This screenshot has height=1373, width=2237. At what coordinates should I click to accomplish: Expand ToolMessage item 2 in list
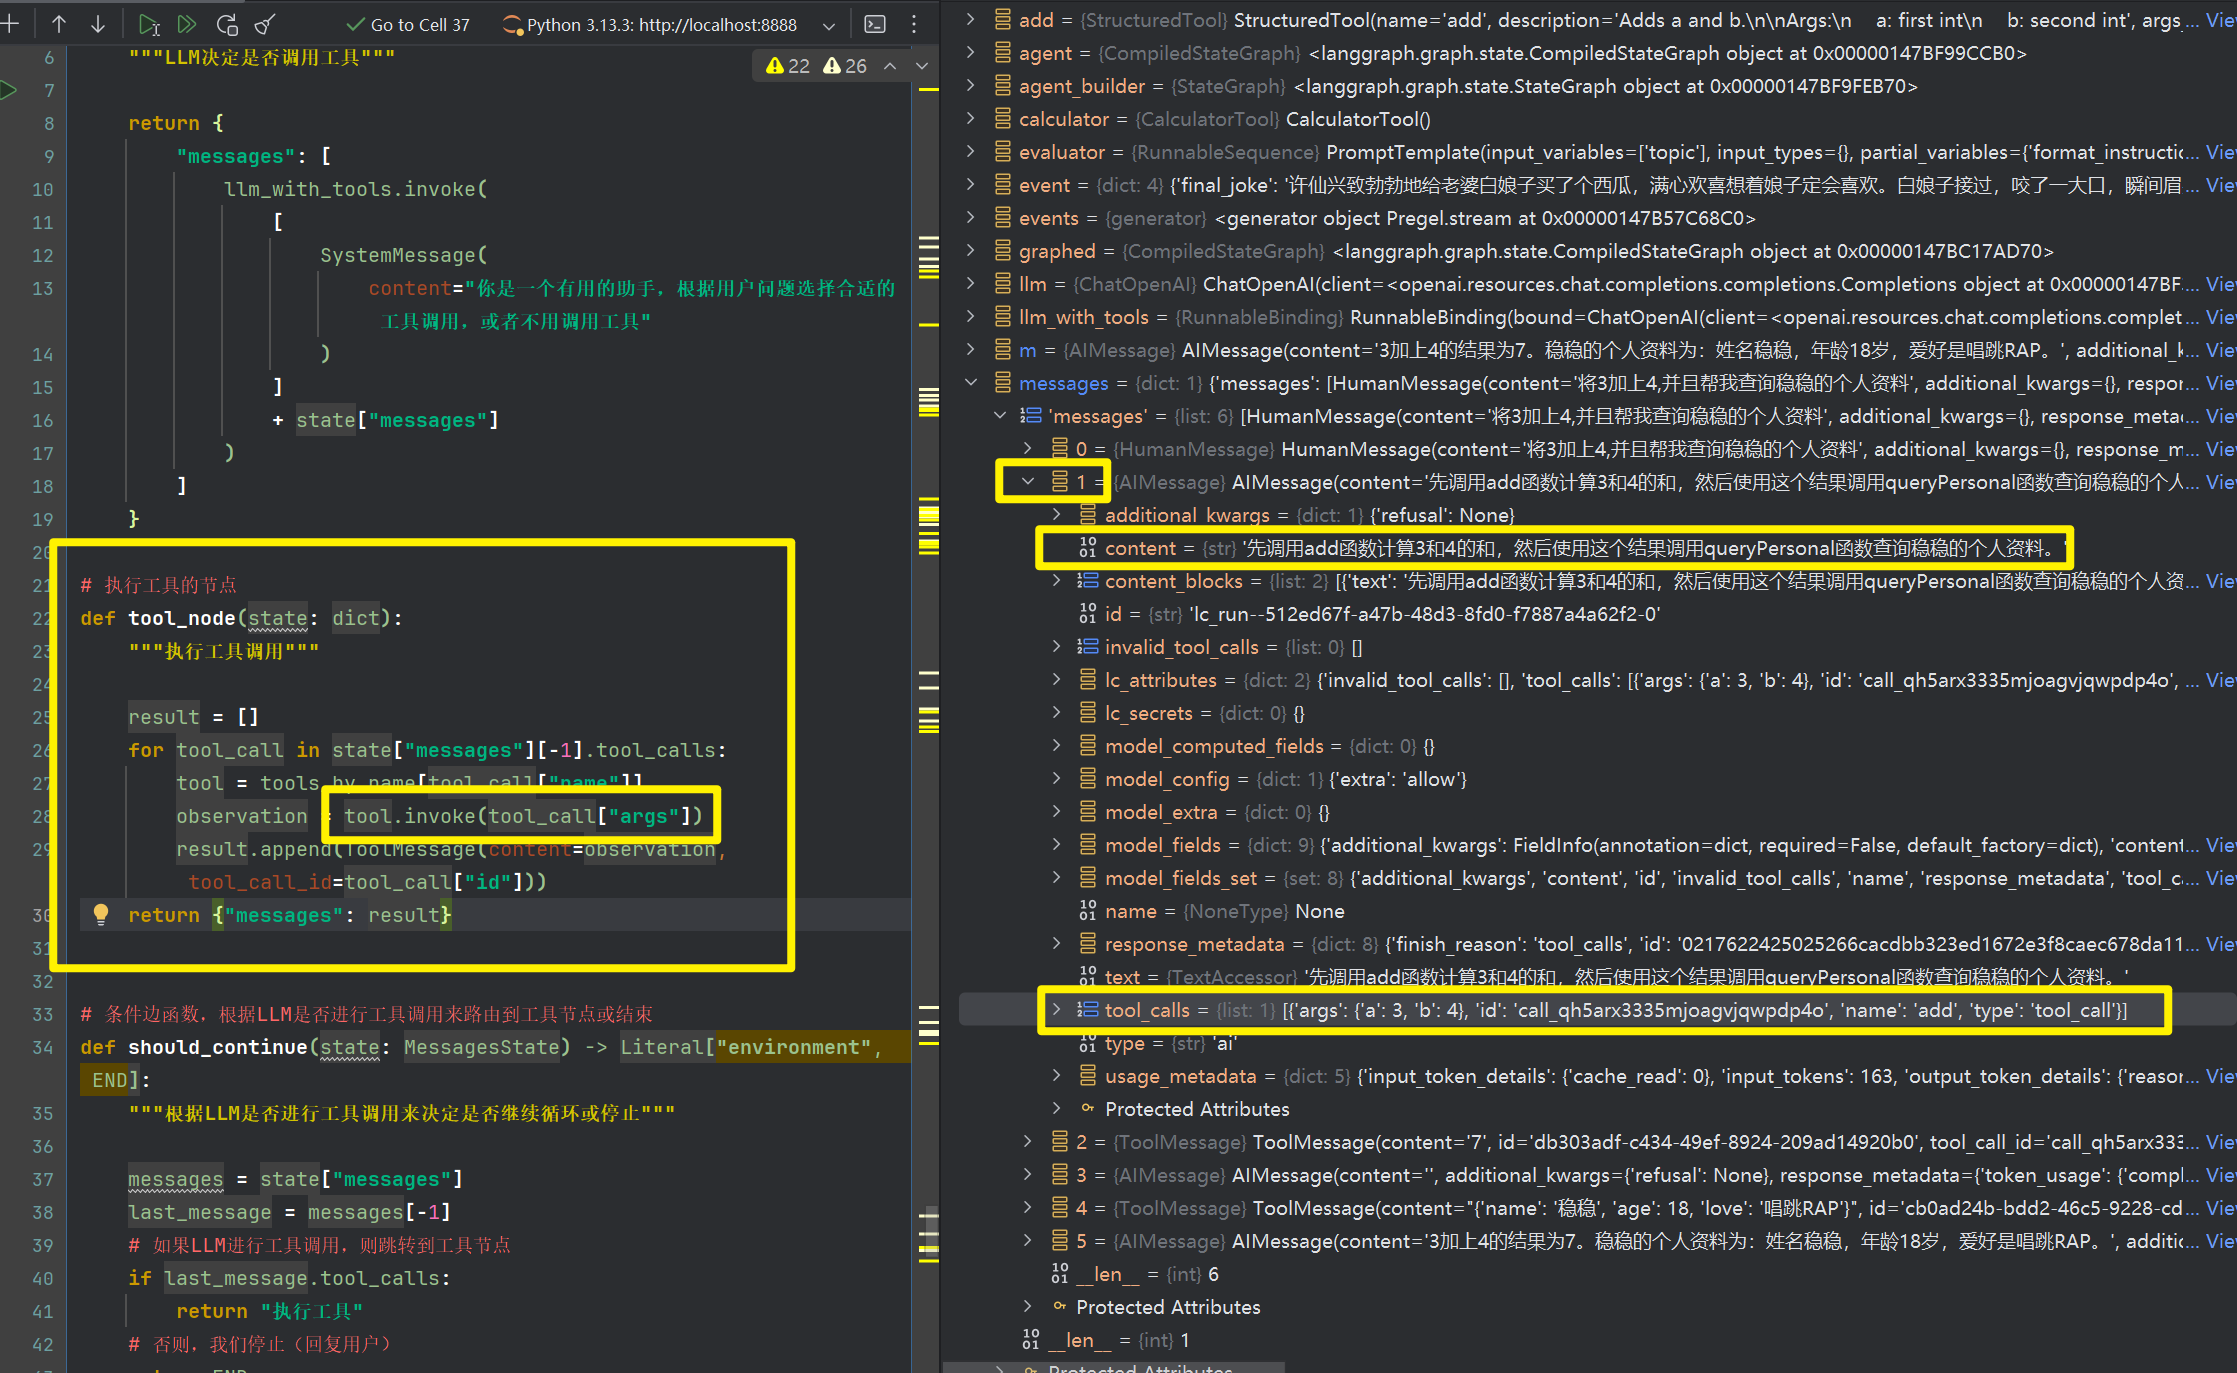point(1028,1142)
